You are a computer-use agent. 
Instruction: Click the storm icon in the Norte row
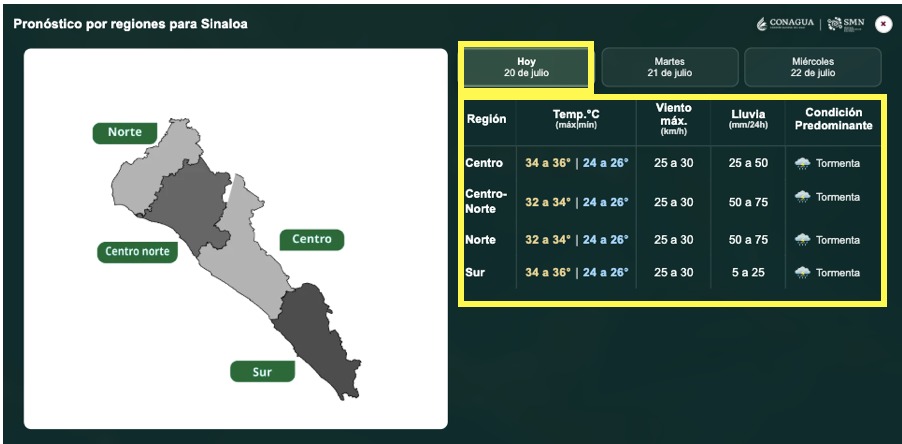802,240
